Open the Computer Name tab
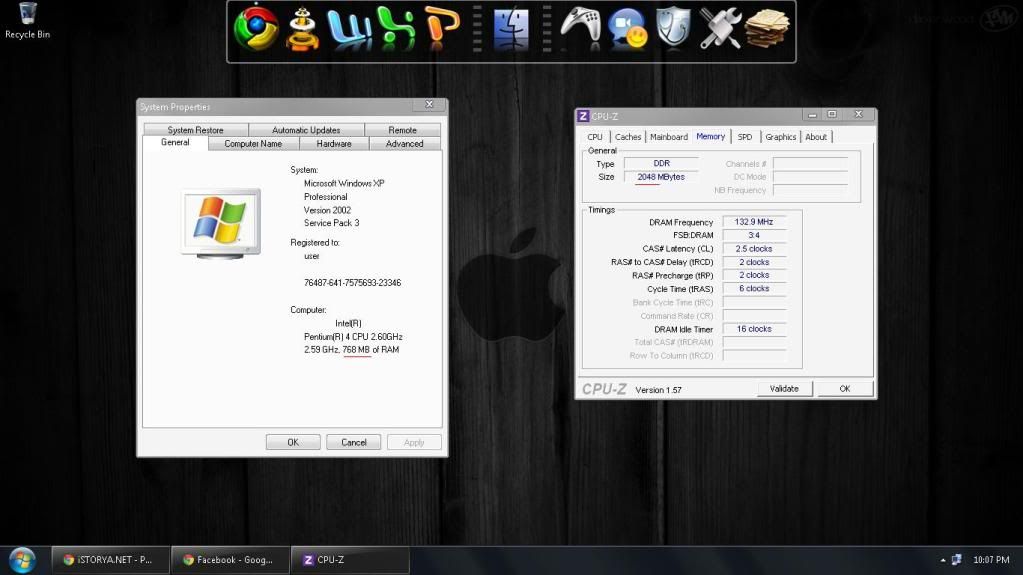This screenshot has height=575, width=1023. click(253, 144)
